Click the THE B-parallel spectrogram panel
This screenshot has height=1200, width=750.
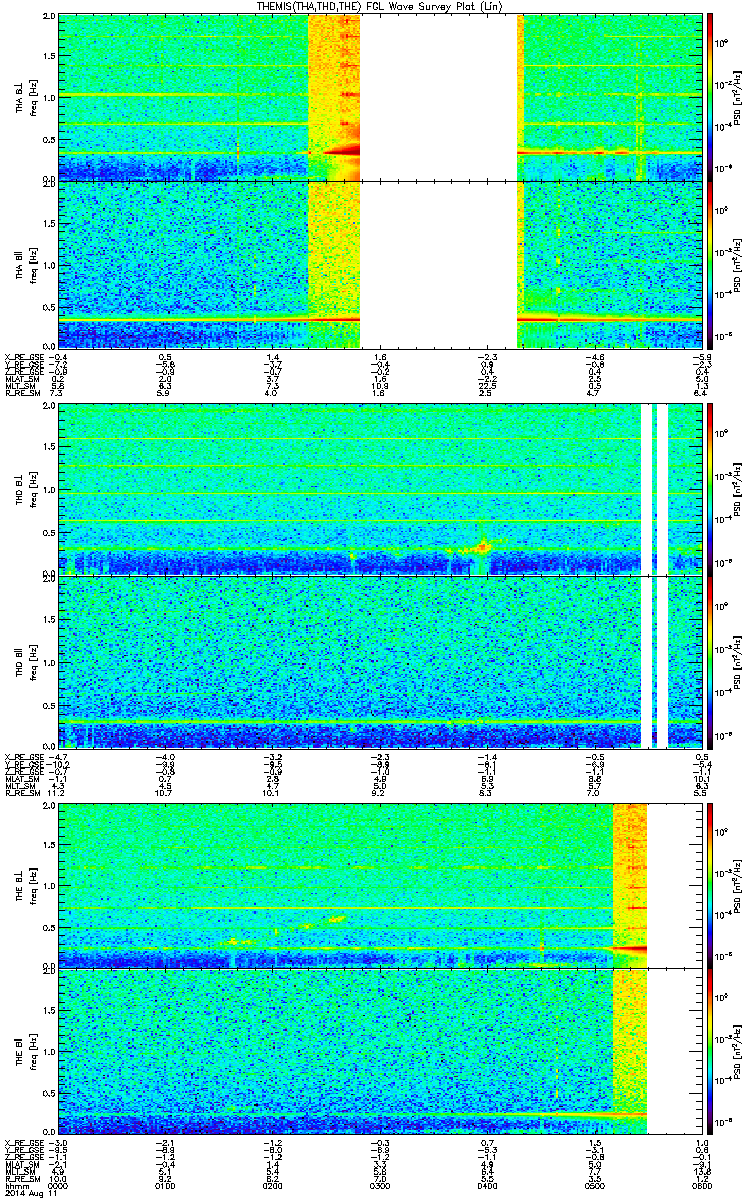pyautogui.click(x=378, y=1052)
